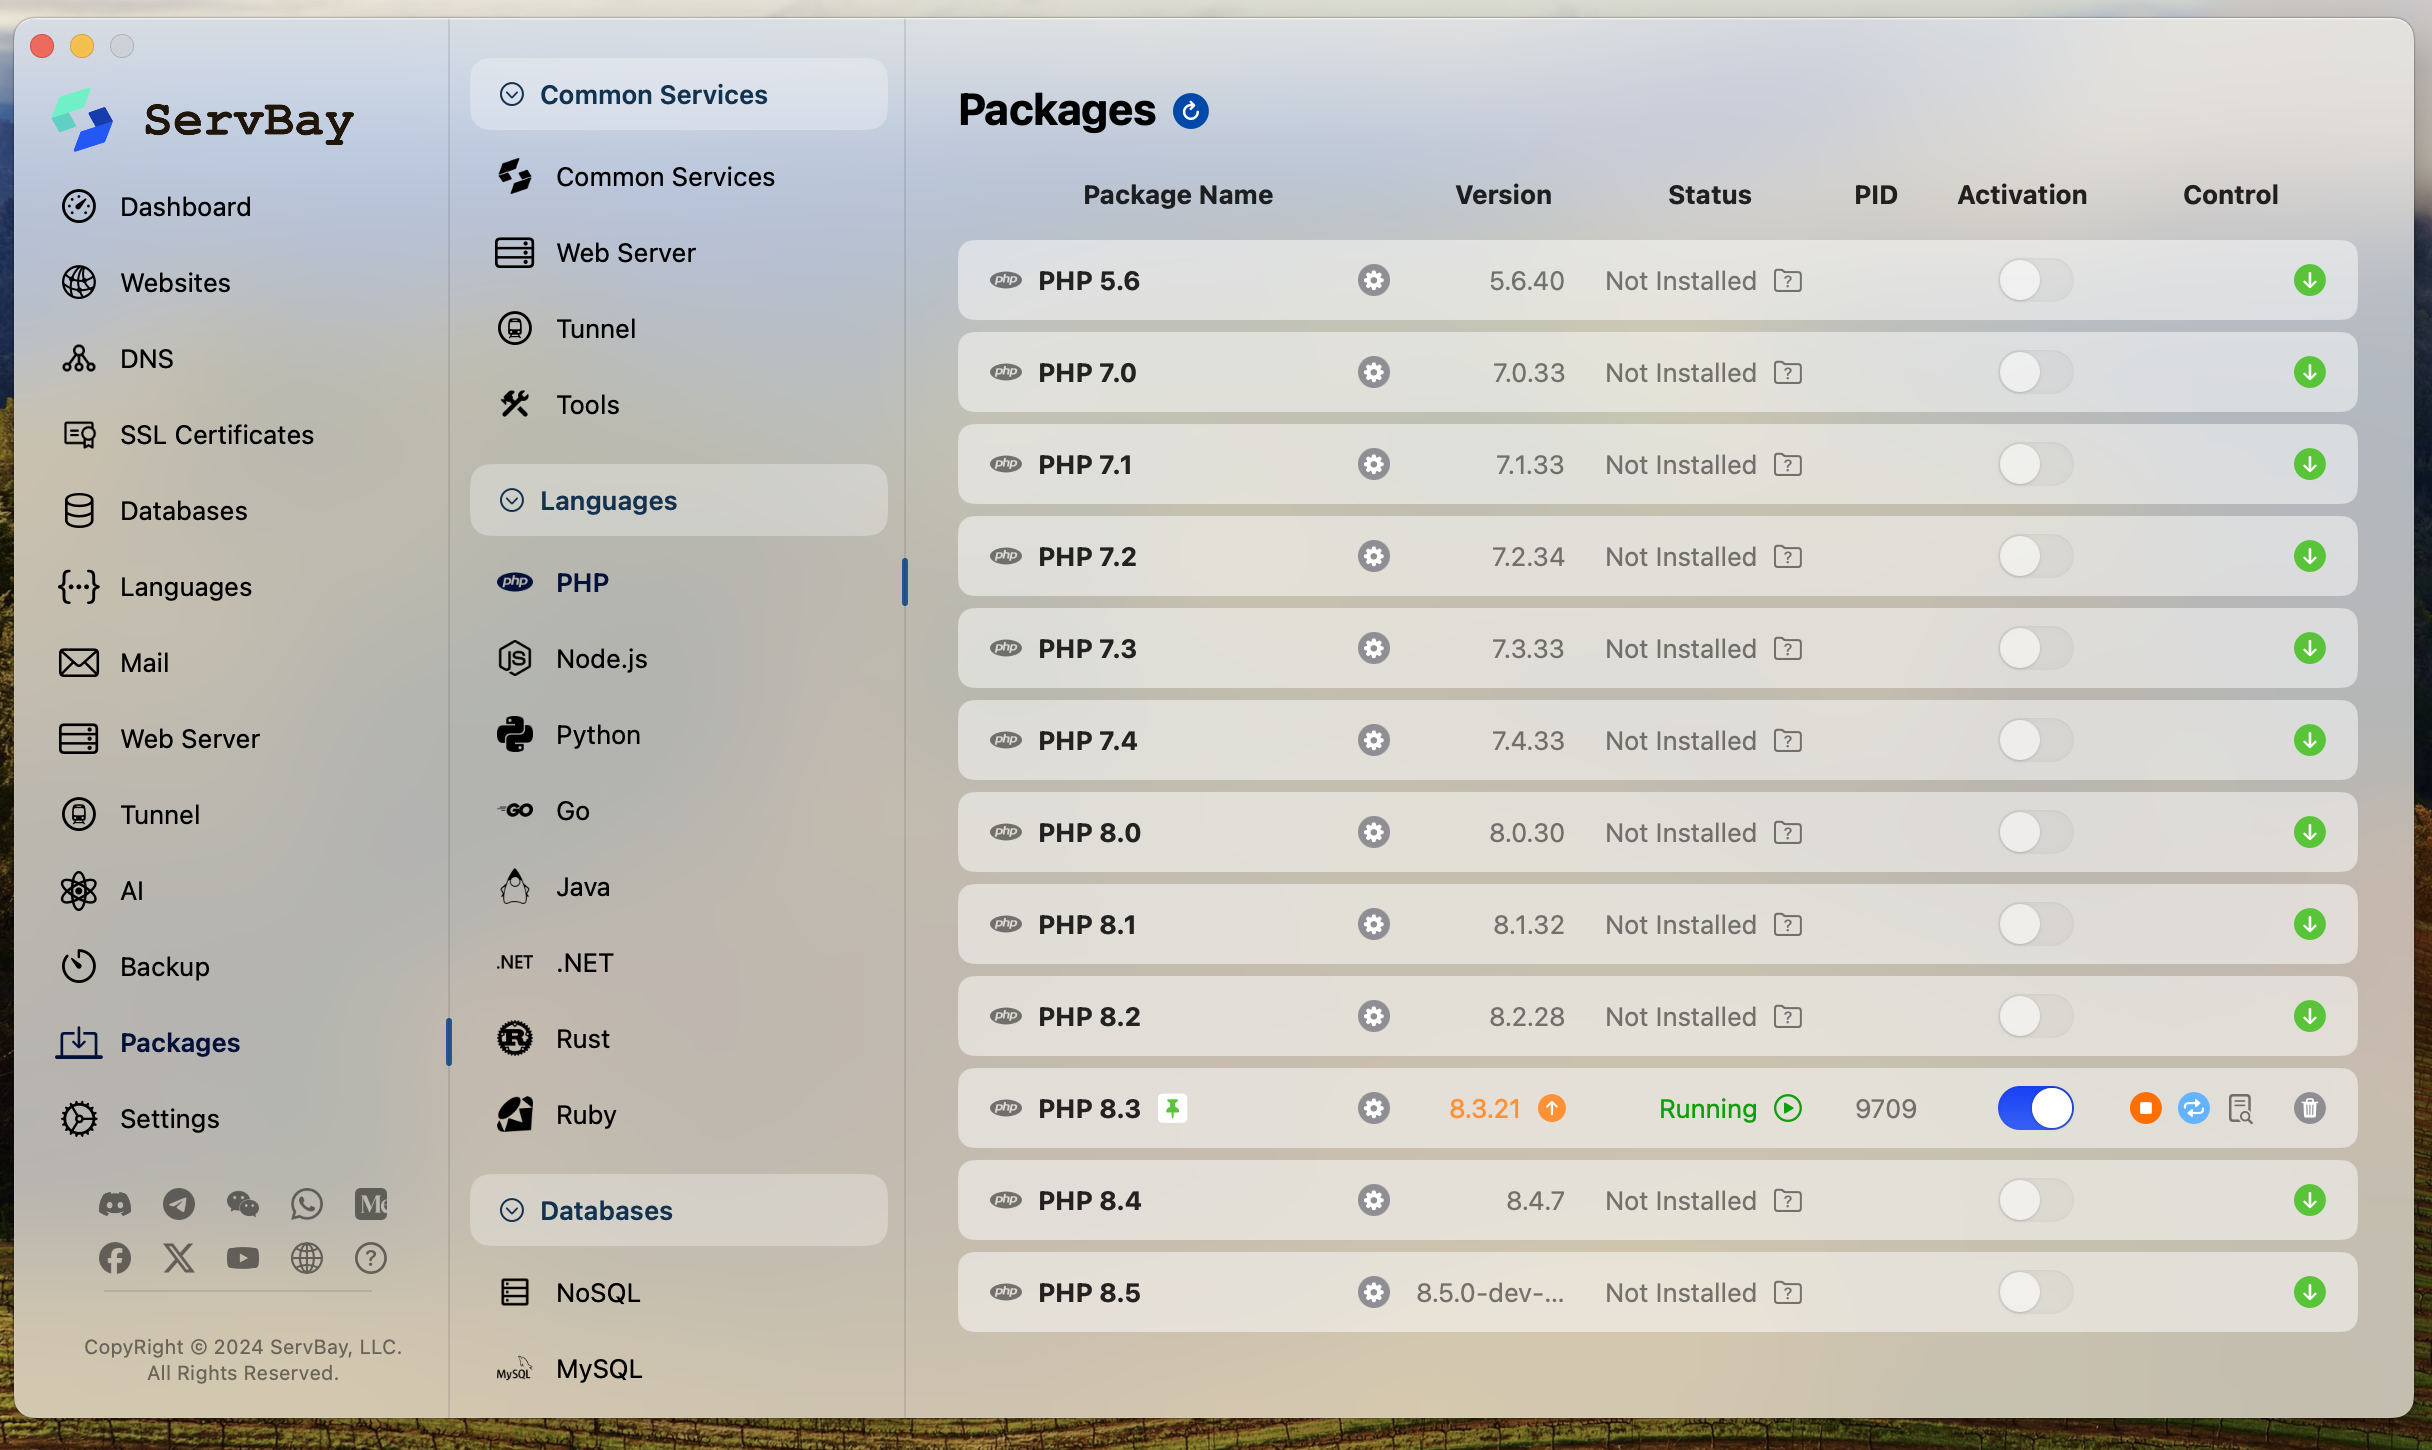The height and width of the screenshot is (1450, 2432).
Task: Enable the PHP 5.6 activation switch
Action: coord(2035,280)
